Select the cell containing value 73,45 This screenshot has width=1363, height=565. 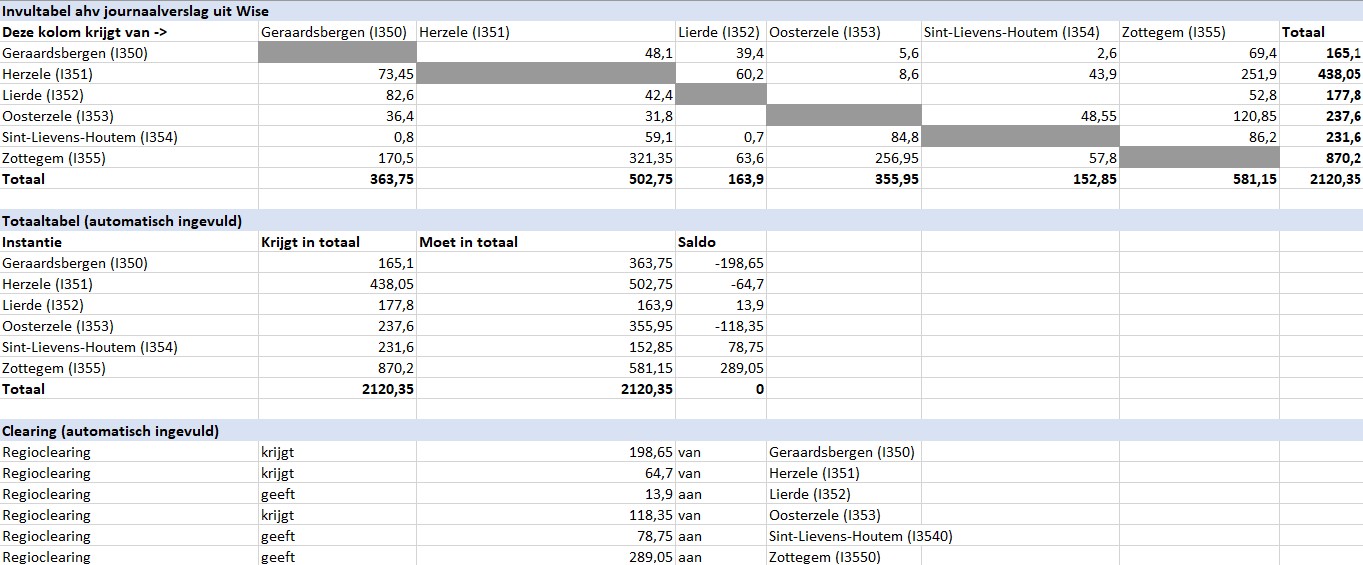[x=337, y=74]
